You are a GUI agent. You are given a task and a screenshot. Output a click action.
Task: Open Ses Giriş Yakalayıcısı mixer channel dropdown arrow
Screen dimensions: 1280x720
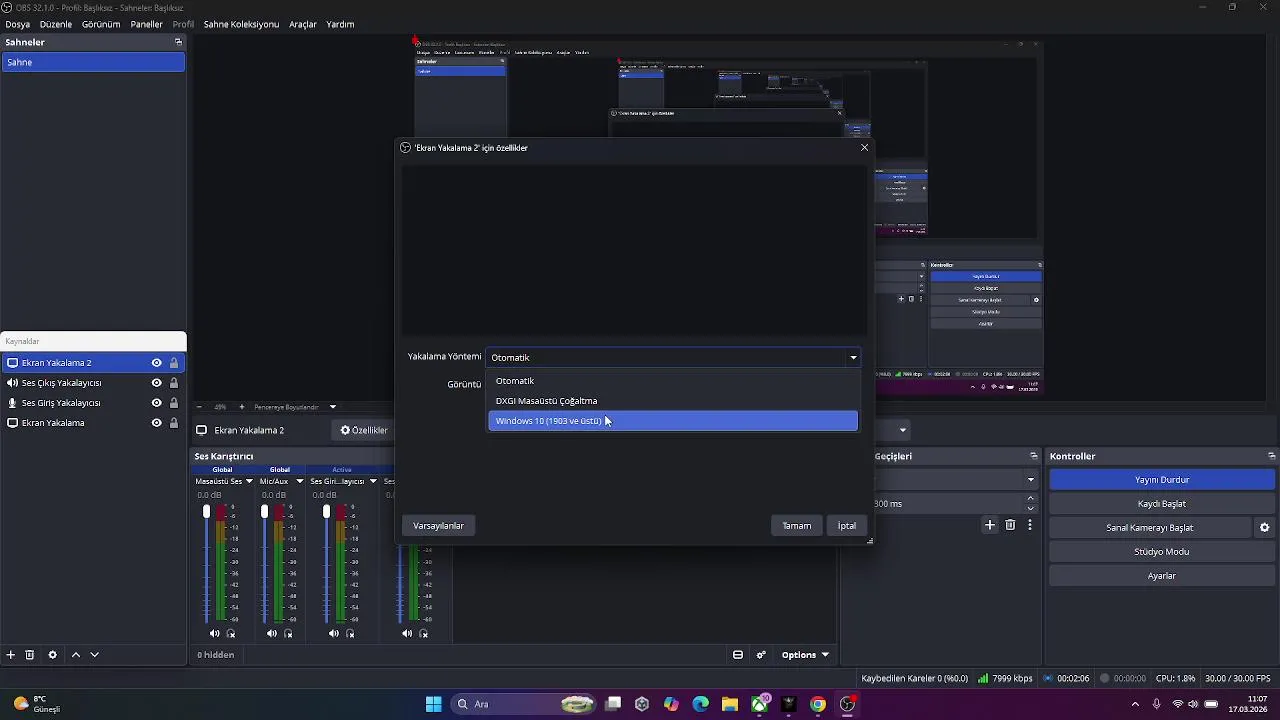tap(373, 481)
